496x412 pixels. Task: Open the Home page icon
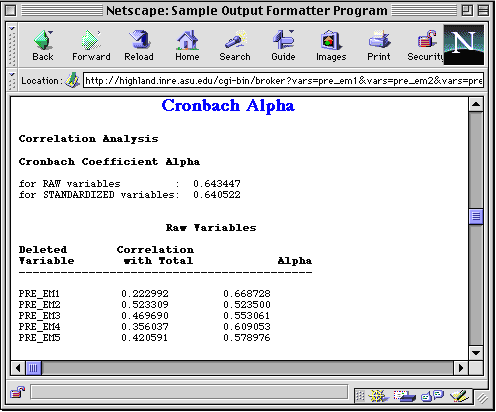click(187, 45)
